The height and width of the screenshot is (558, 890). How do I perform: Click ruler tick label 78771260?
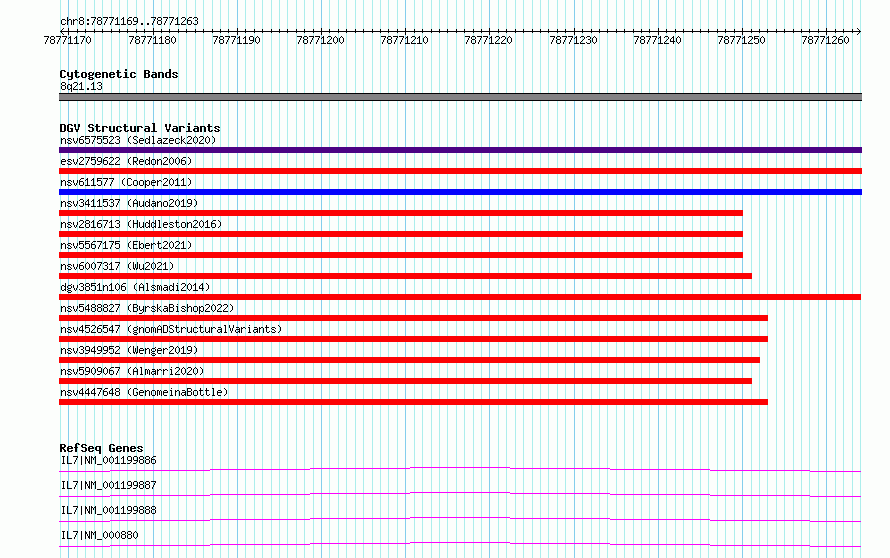pyautogui.click(x=825, y=40)
